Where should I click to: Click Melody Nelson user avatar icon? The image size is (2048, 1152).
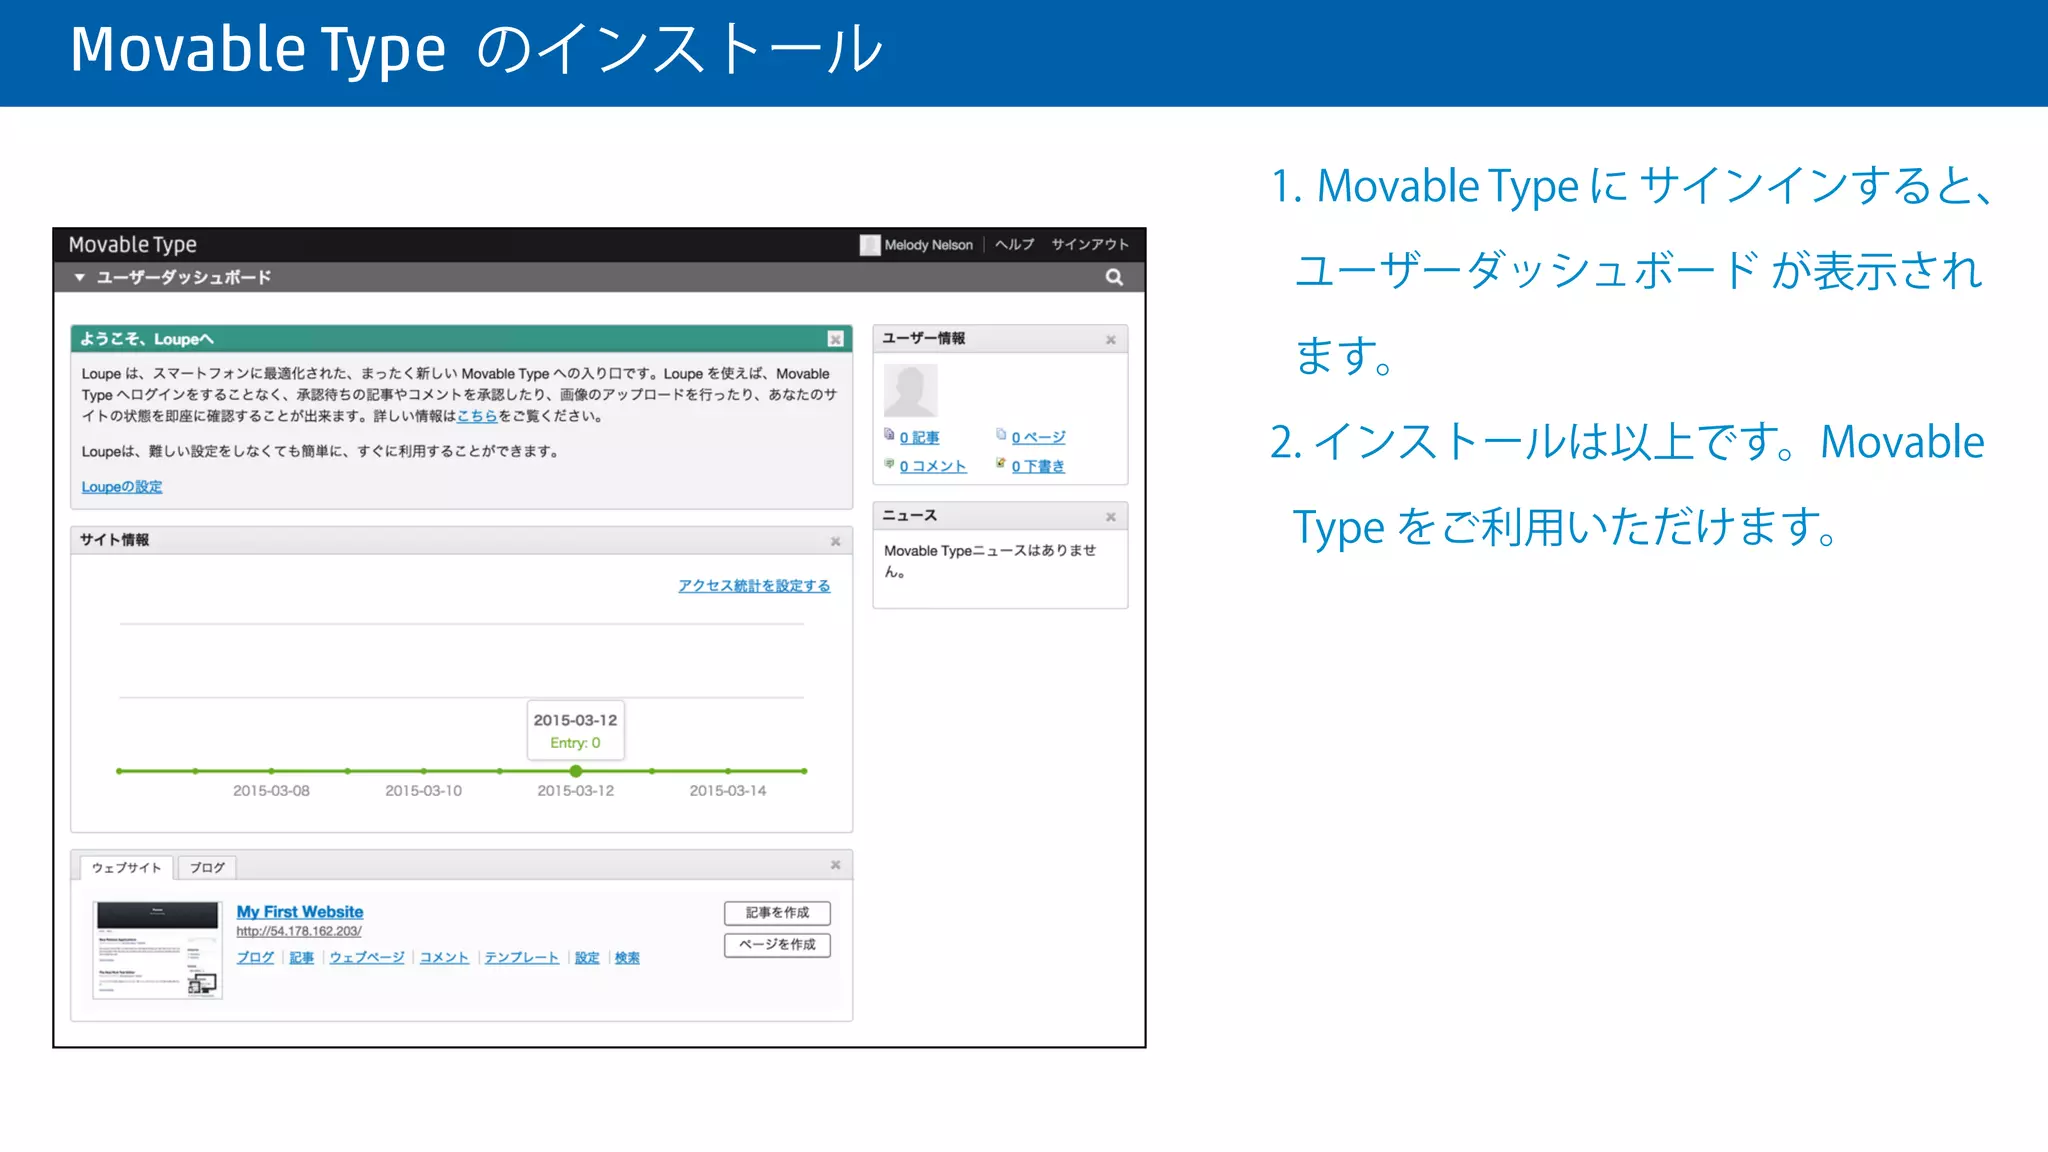[869, 245]
